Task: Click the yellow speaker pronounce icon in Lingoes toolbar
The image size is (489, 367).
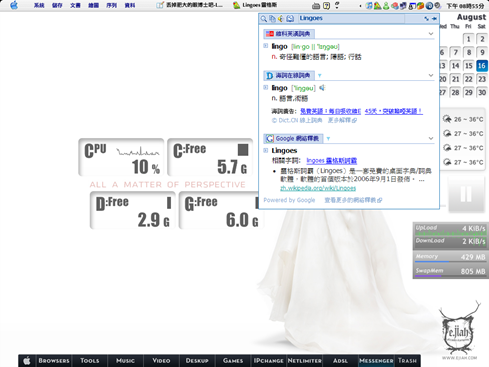Action: pos(281,19)
